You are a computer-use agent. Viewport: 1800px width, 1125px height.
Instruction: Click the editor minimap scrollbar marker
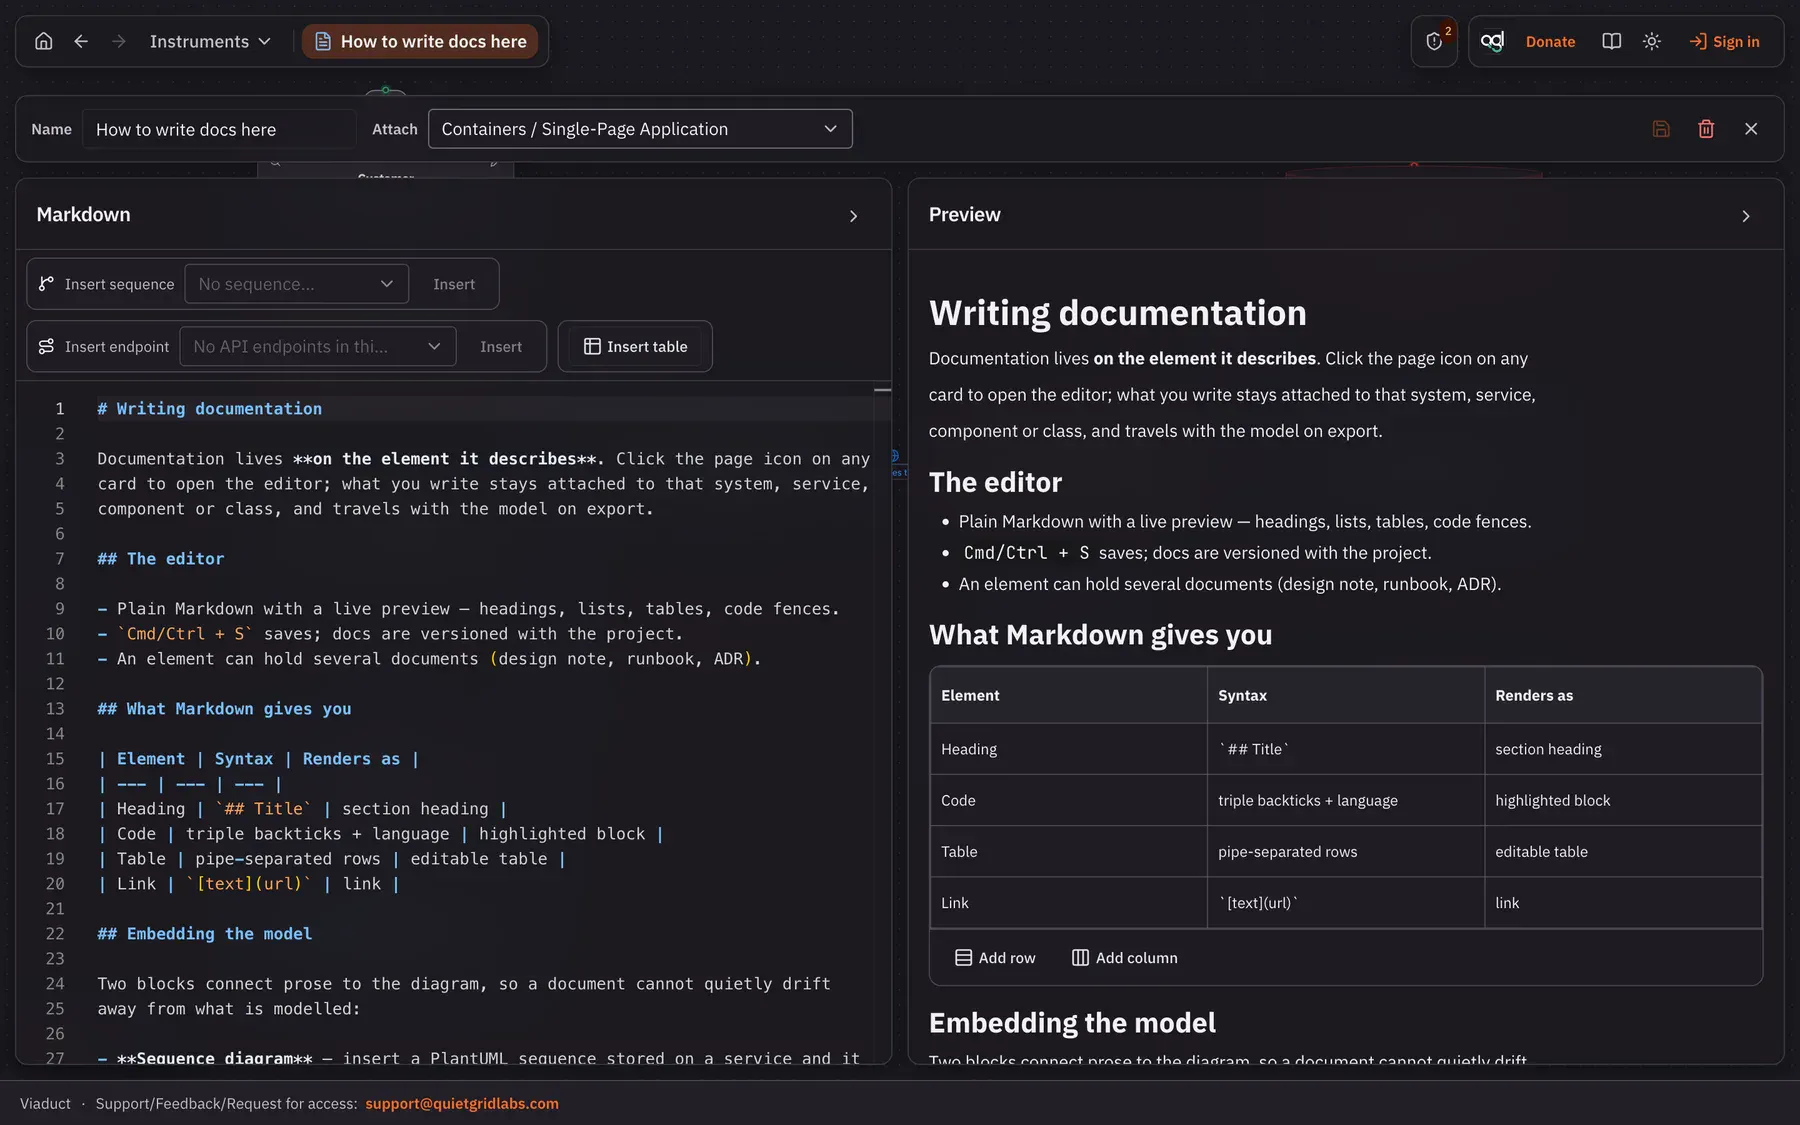[x=882, y=389]
